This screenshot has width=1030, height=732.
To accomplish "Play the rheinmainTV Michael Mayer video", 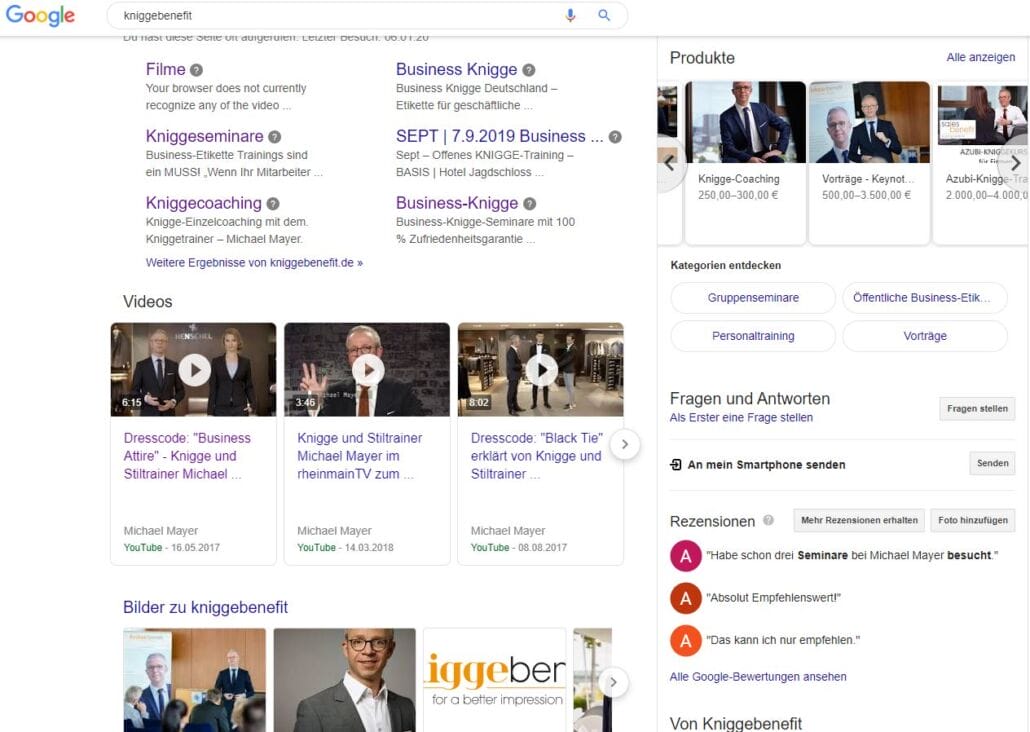I will (x=367, y=369).
